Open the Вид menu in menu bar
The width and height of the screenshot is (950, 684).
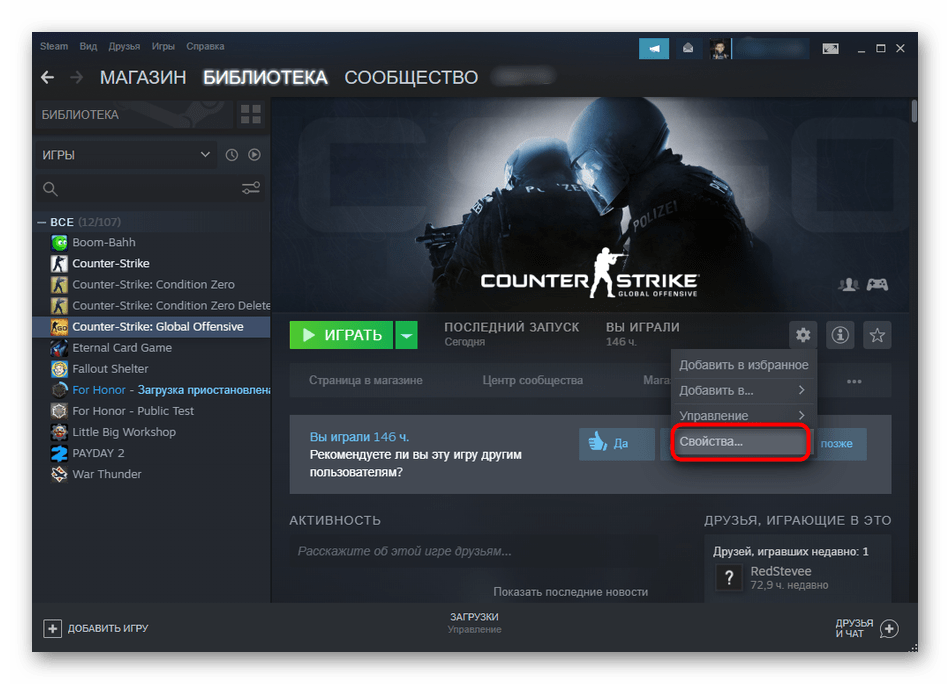point(88,47)
